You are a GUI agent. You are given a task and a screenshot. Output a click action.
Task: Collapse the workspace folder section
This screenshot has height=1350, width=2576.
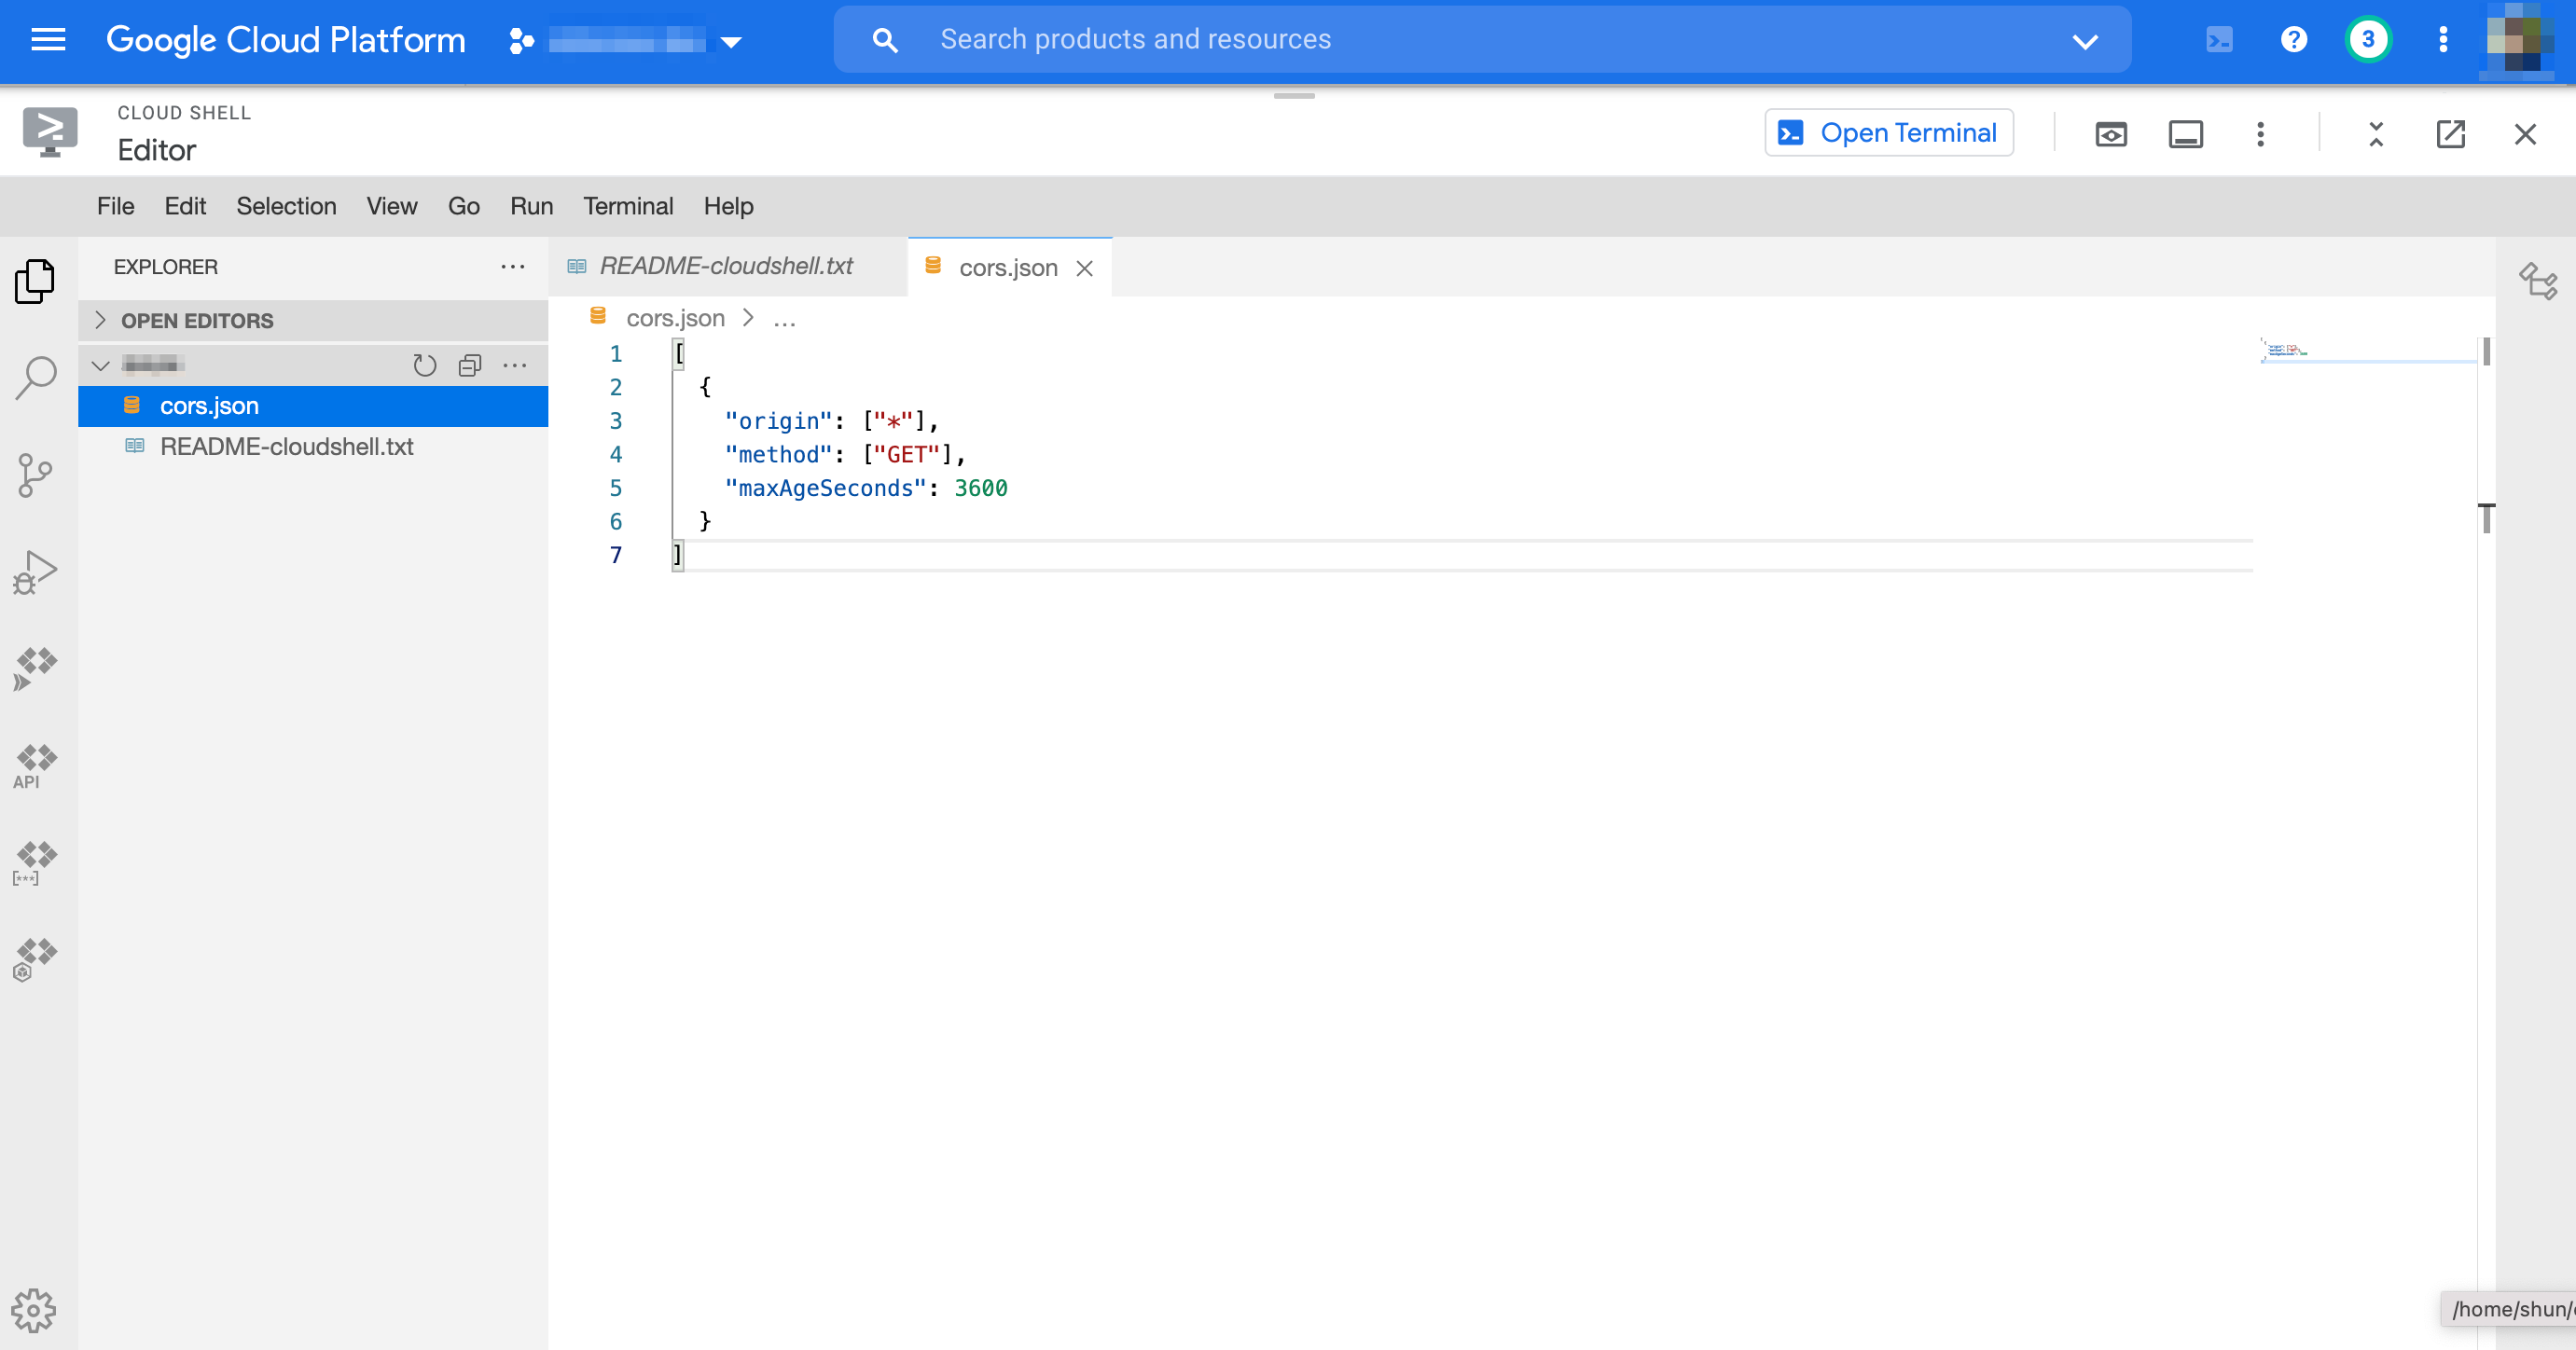coord(101,365)
